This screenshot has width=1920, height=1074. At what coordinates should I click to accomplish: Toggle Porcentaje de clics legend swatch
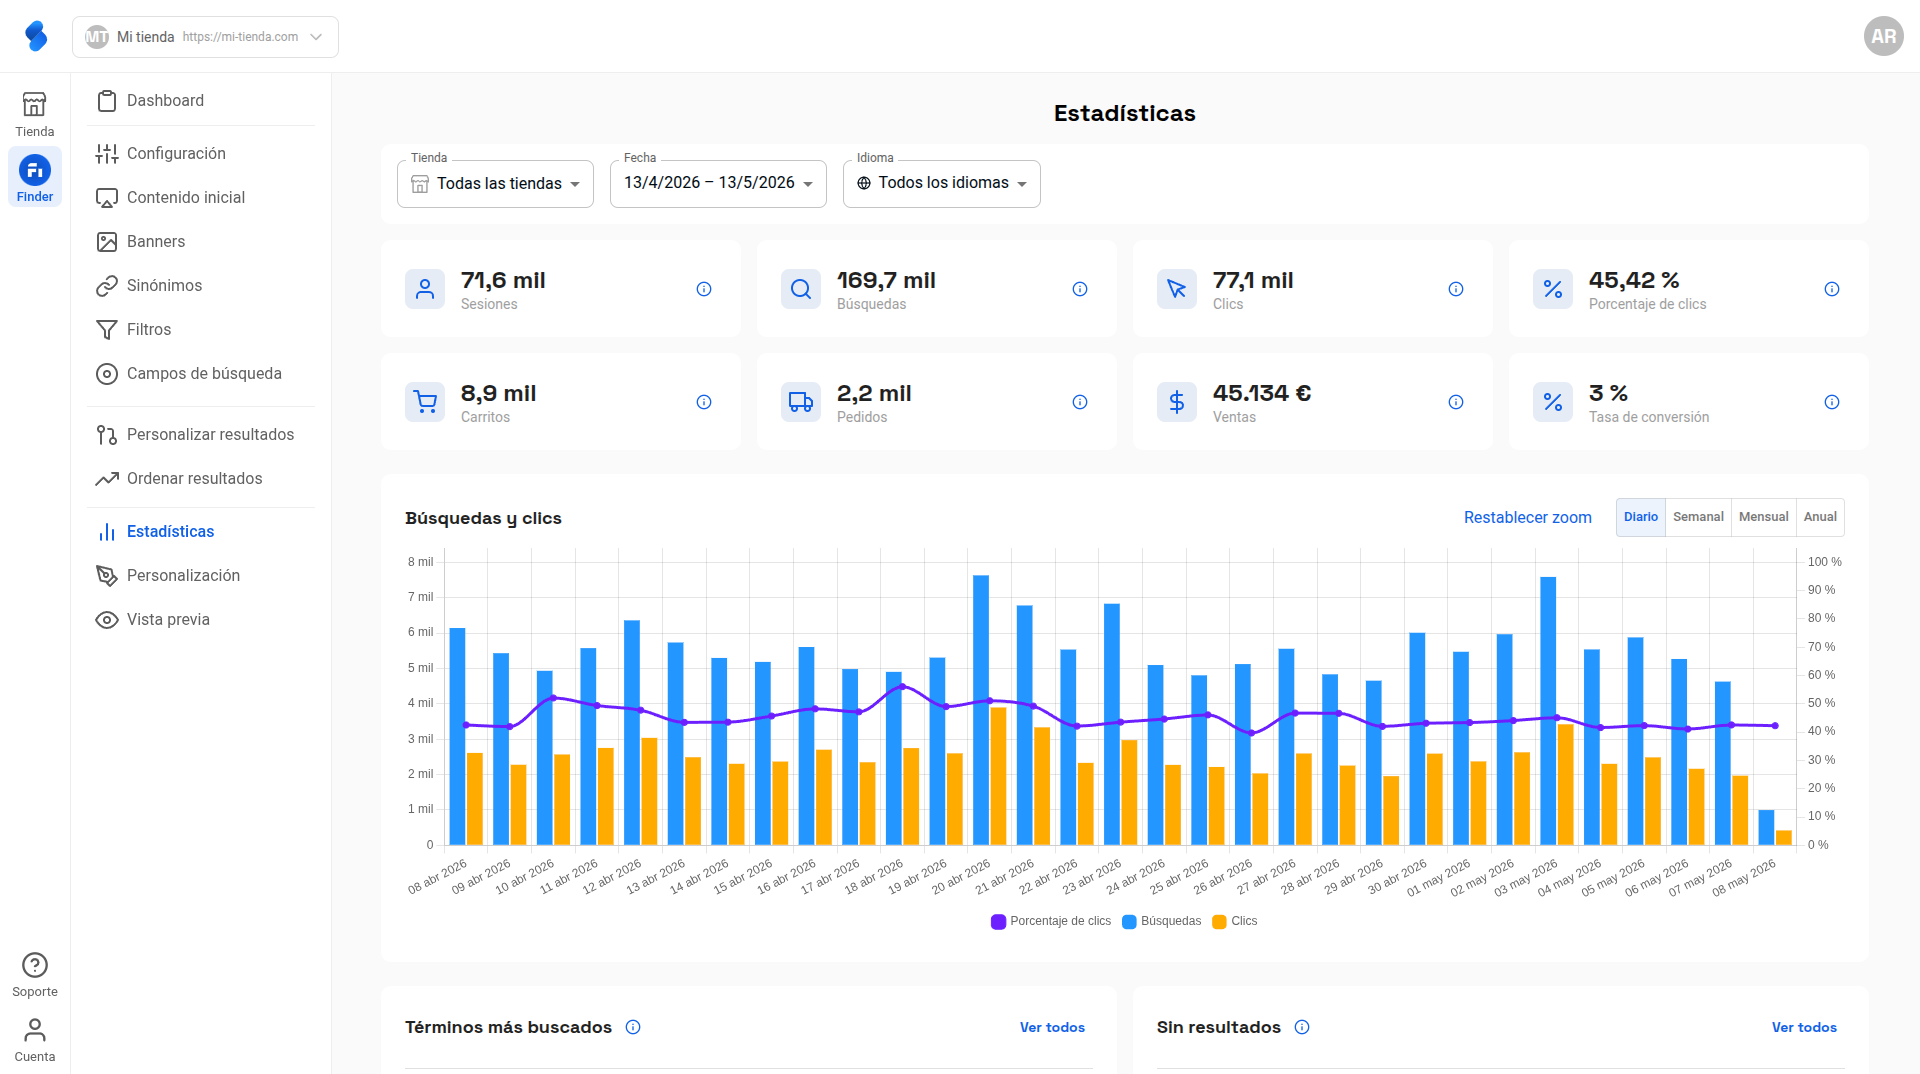(x=998, y=922)
